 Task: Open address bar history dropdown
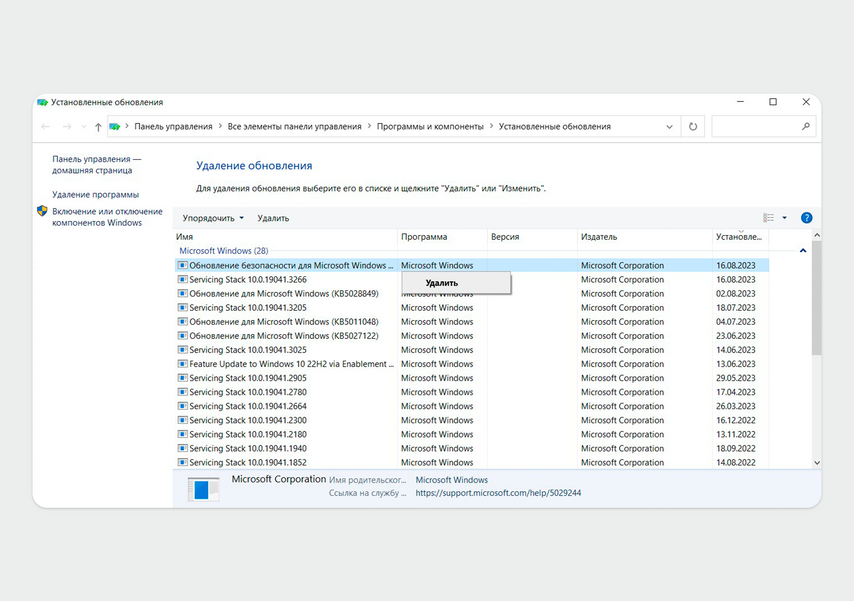coord(669,126)
